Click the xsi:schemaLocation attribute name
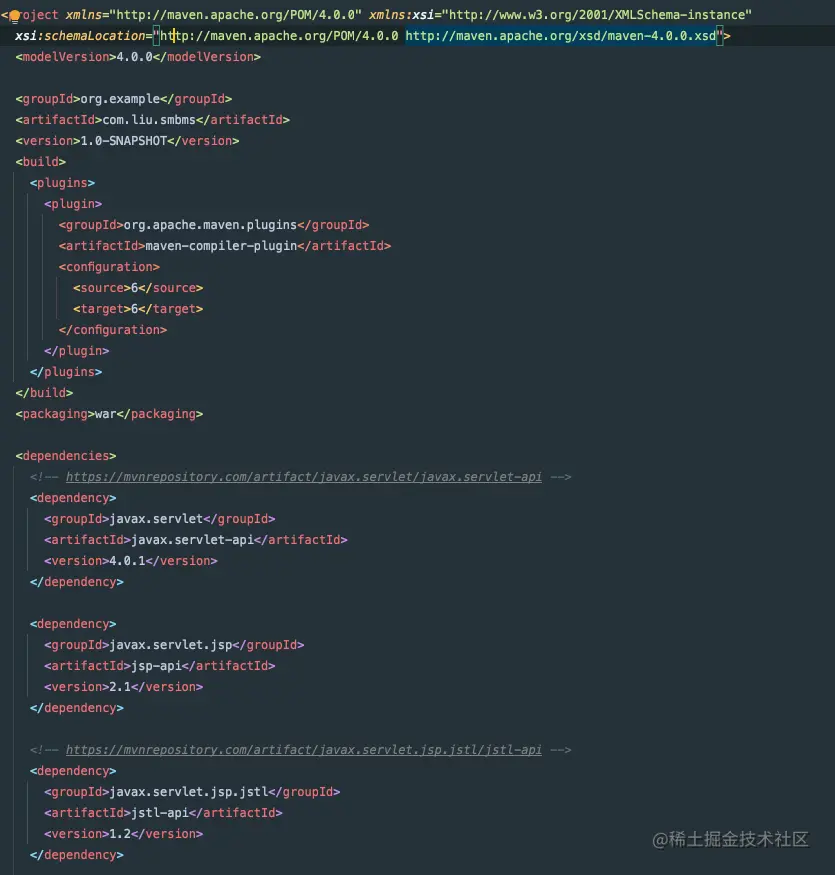The height and width of the screenshot is (875, 835). click(x=80, y=36)
